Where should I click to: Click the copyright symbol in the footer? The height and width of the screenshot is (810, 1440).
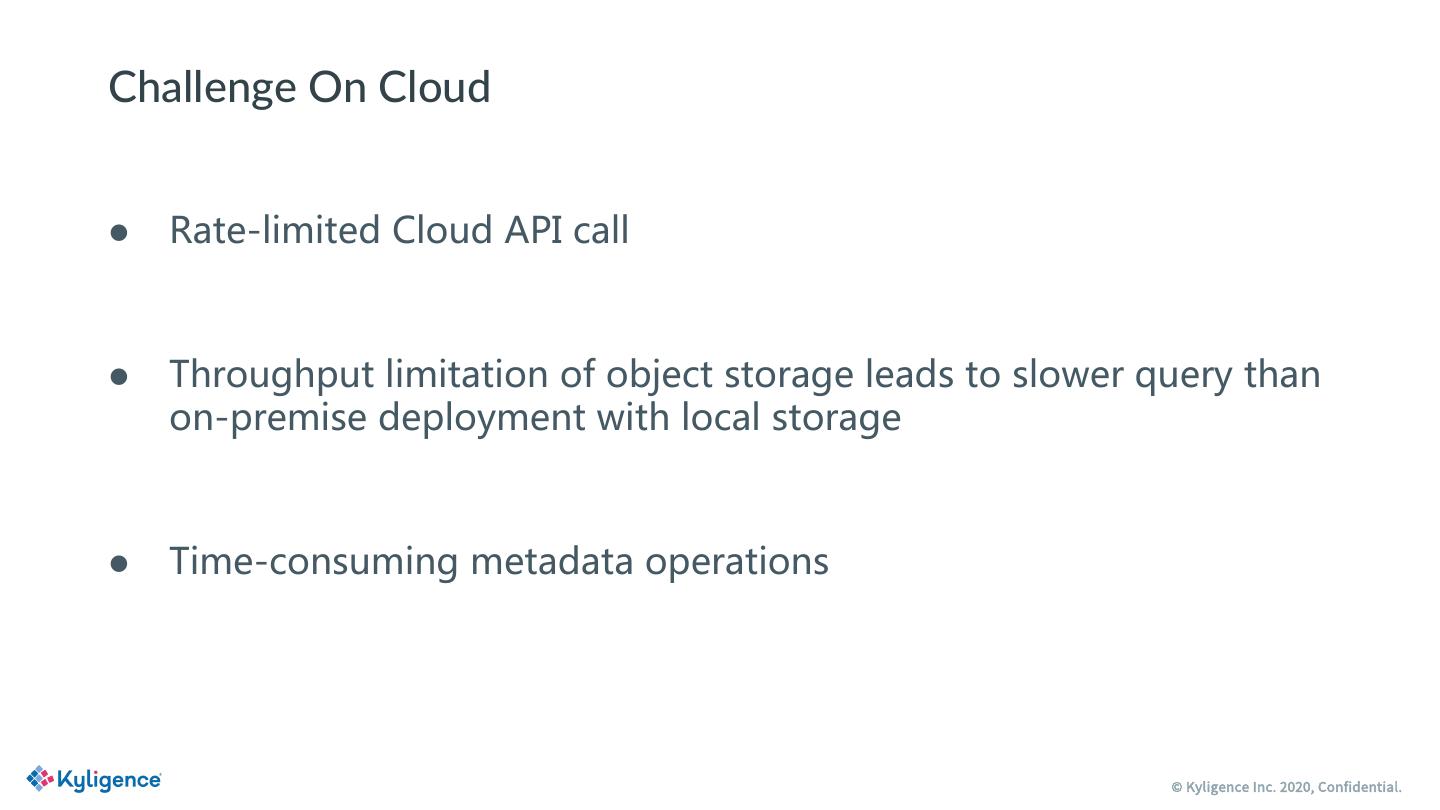point(1177,787)
